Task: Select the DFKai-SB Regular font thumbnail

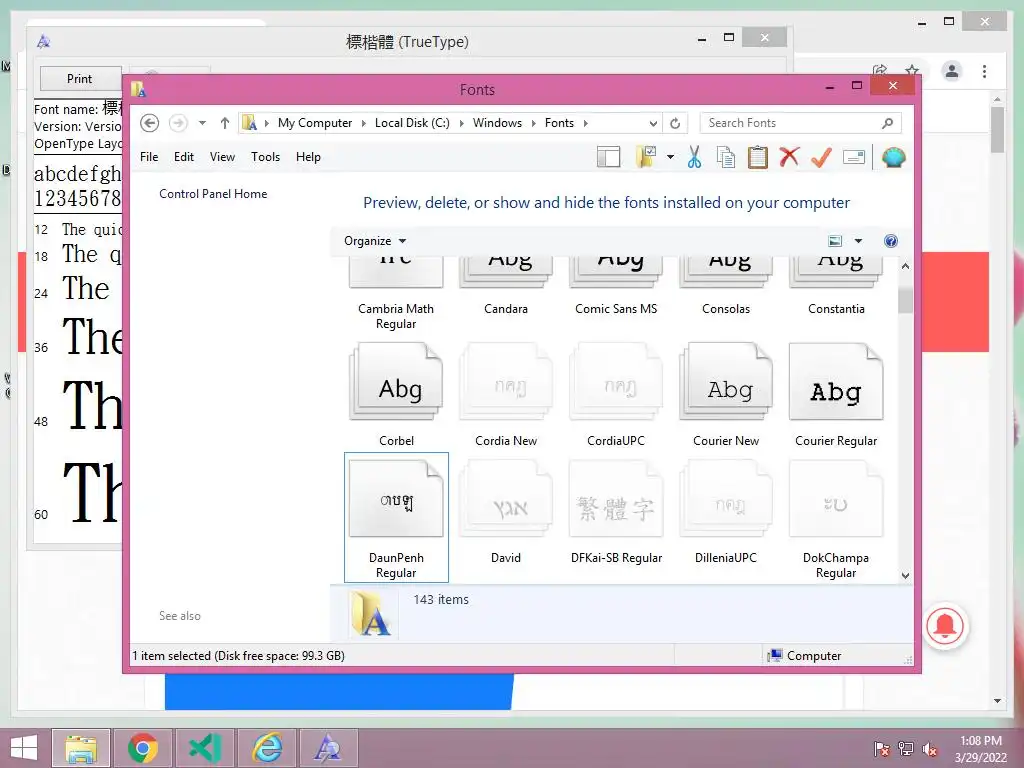Action: 616,500
